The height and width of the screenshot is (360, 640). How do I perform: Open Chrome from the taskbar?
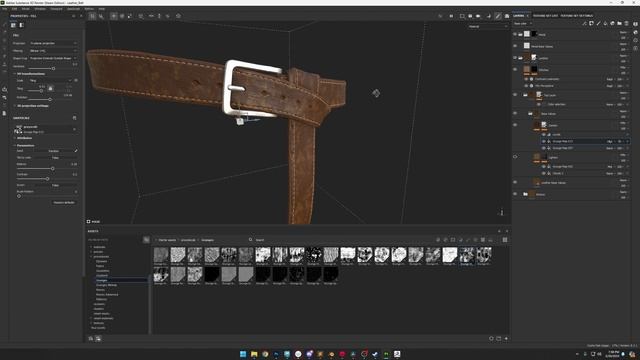click(x=265, y=354)
